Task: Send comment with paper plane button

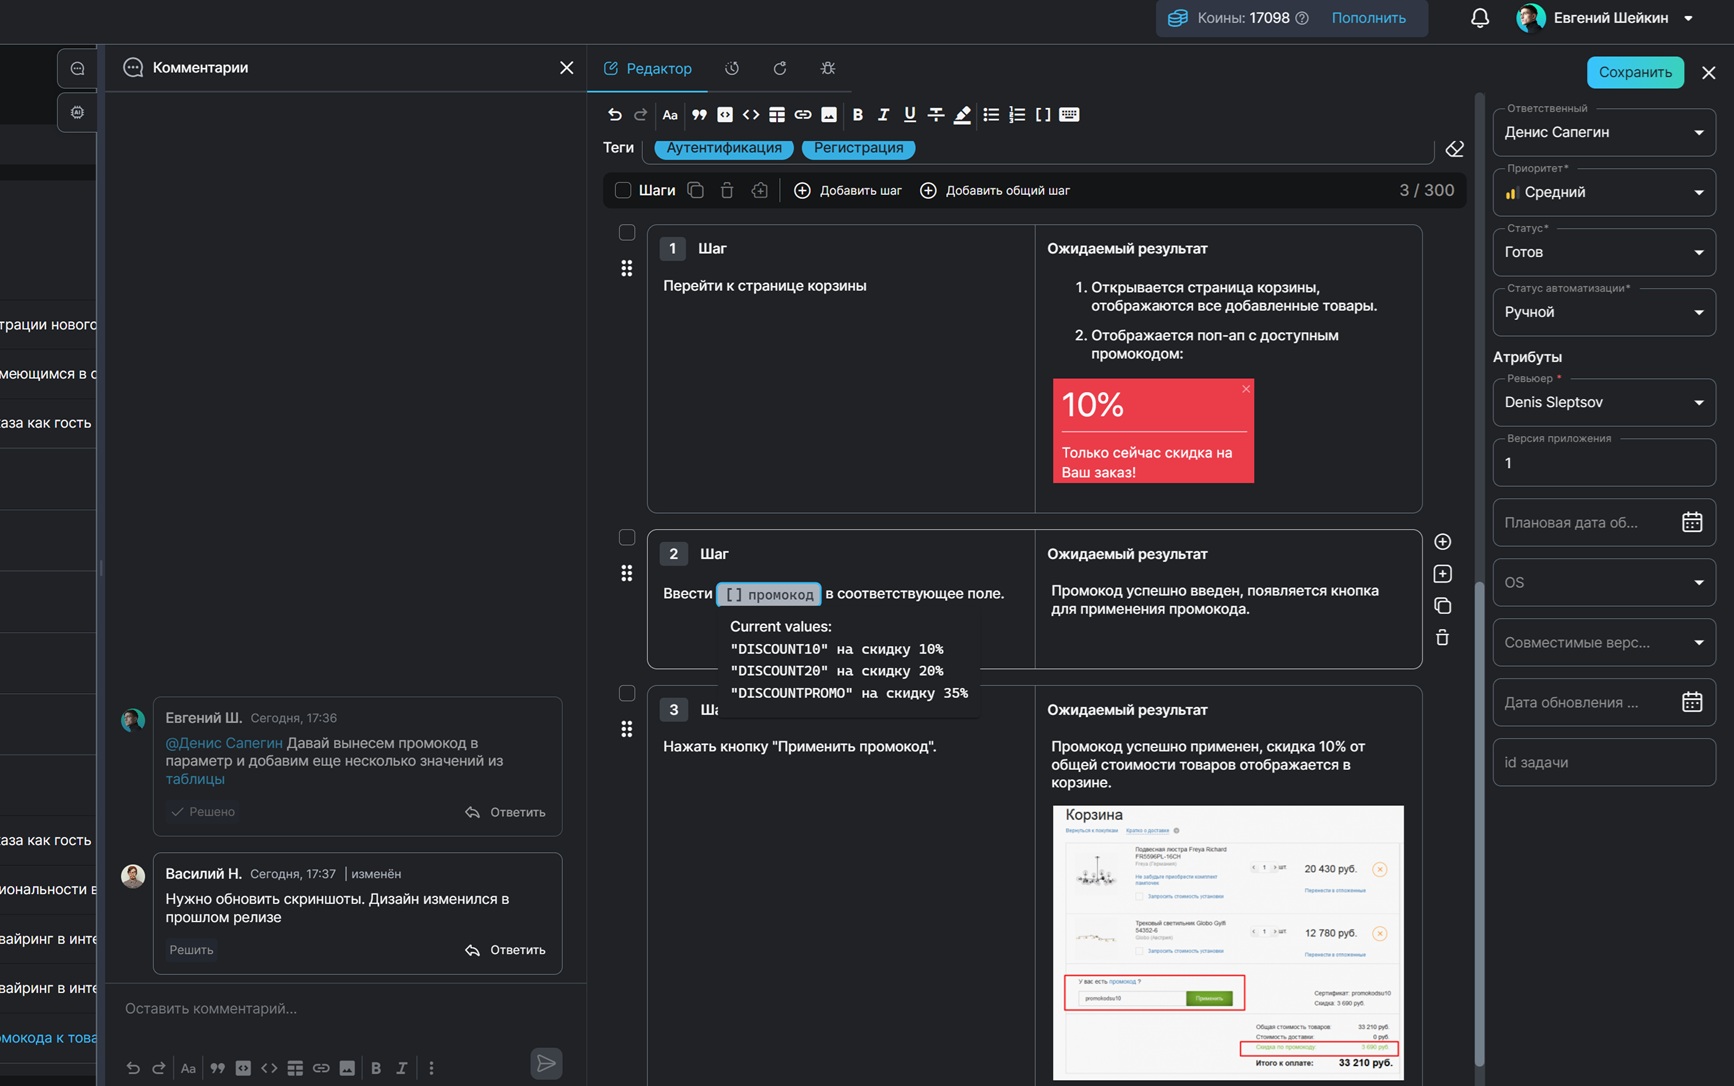Action: pos(546,1063)
